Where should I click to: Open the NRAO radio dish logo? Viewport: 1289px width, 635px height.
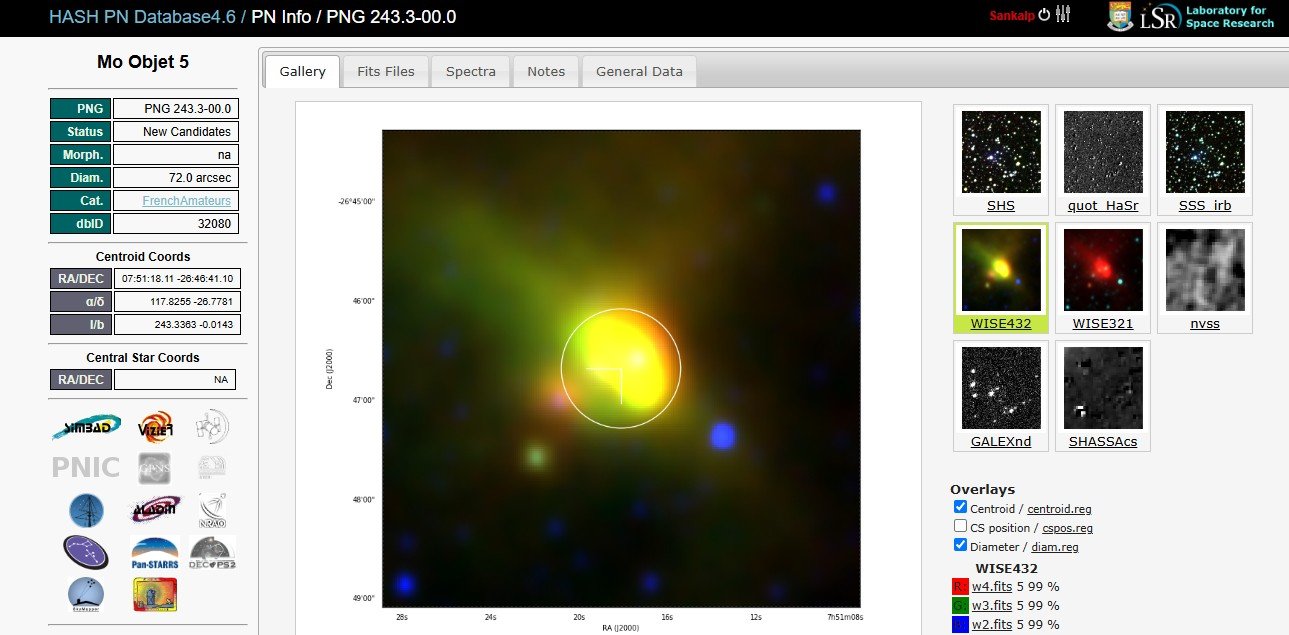pyautogui.click(x=212, y=509)
